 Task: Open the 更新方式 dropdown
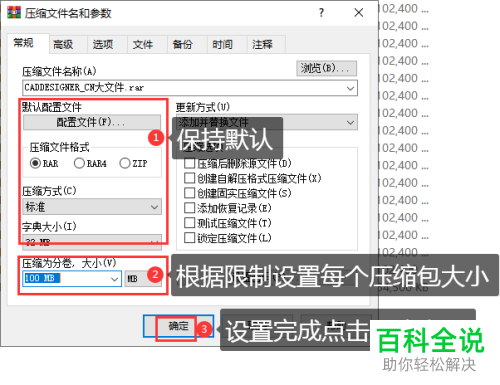tap(267, 122)
